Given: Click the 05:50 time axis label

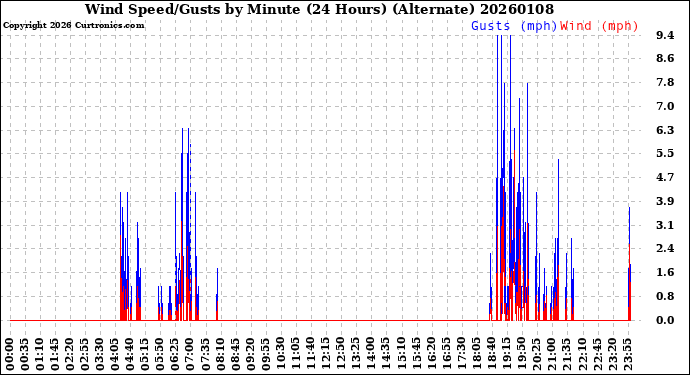Looking at the screenshot, I should 160,355.
